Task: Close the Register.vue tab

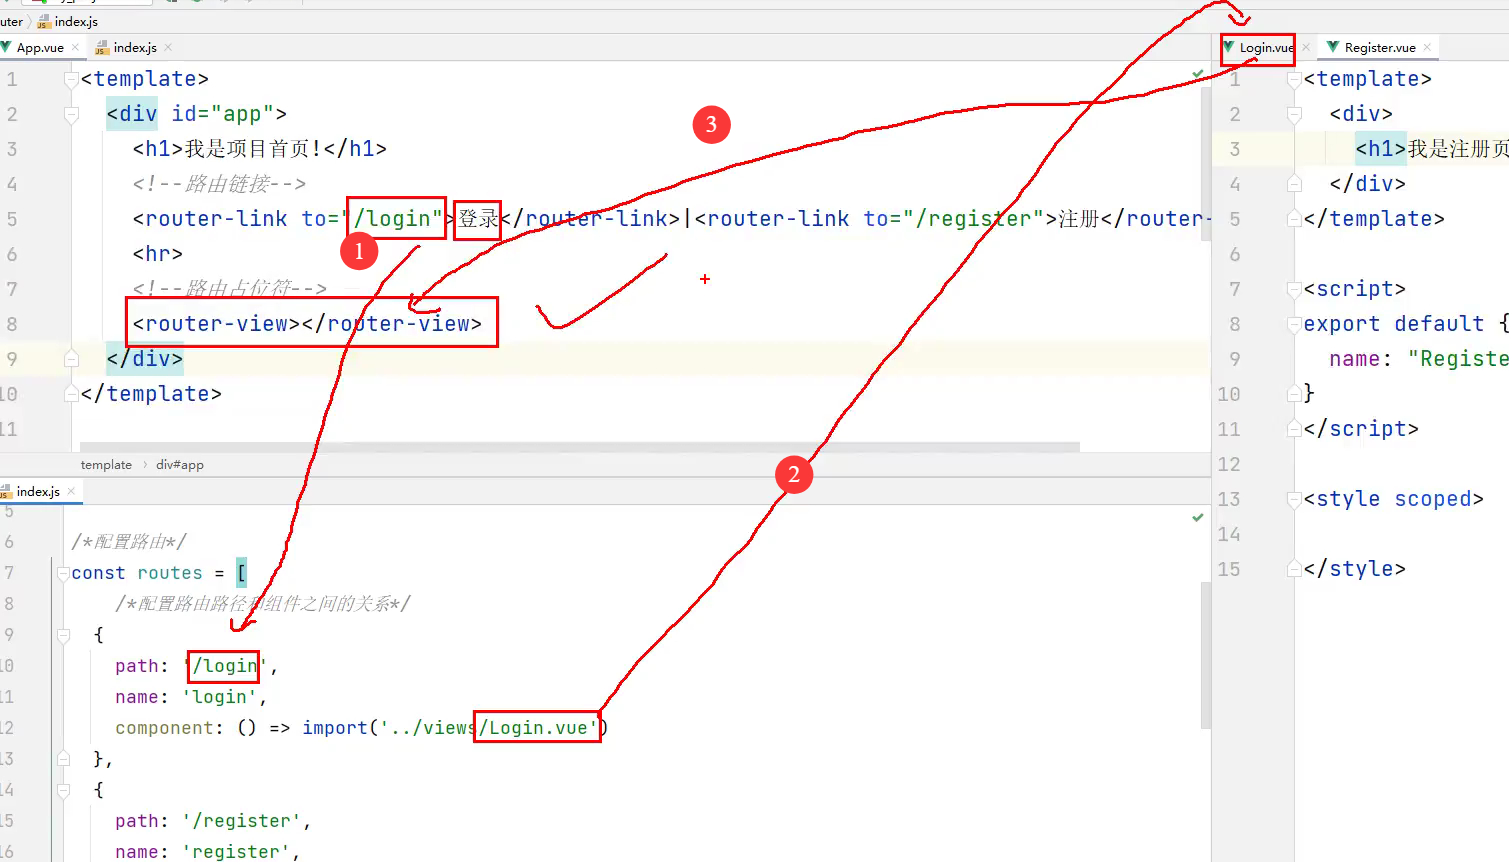Action: click(x=1427, y=47)
